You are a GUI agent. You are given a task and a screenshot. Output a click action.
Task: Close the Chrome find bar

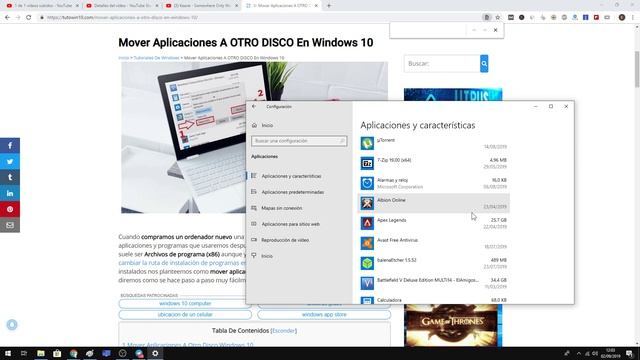(x=496, y=30)
